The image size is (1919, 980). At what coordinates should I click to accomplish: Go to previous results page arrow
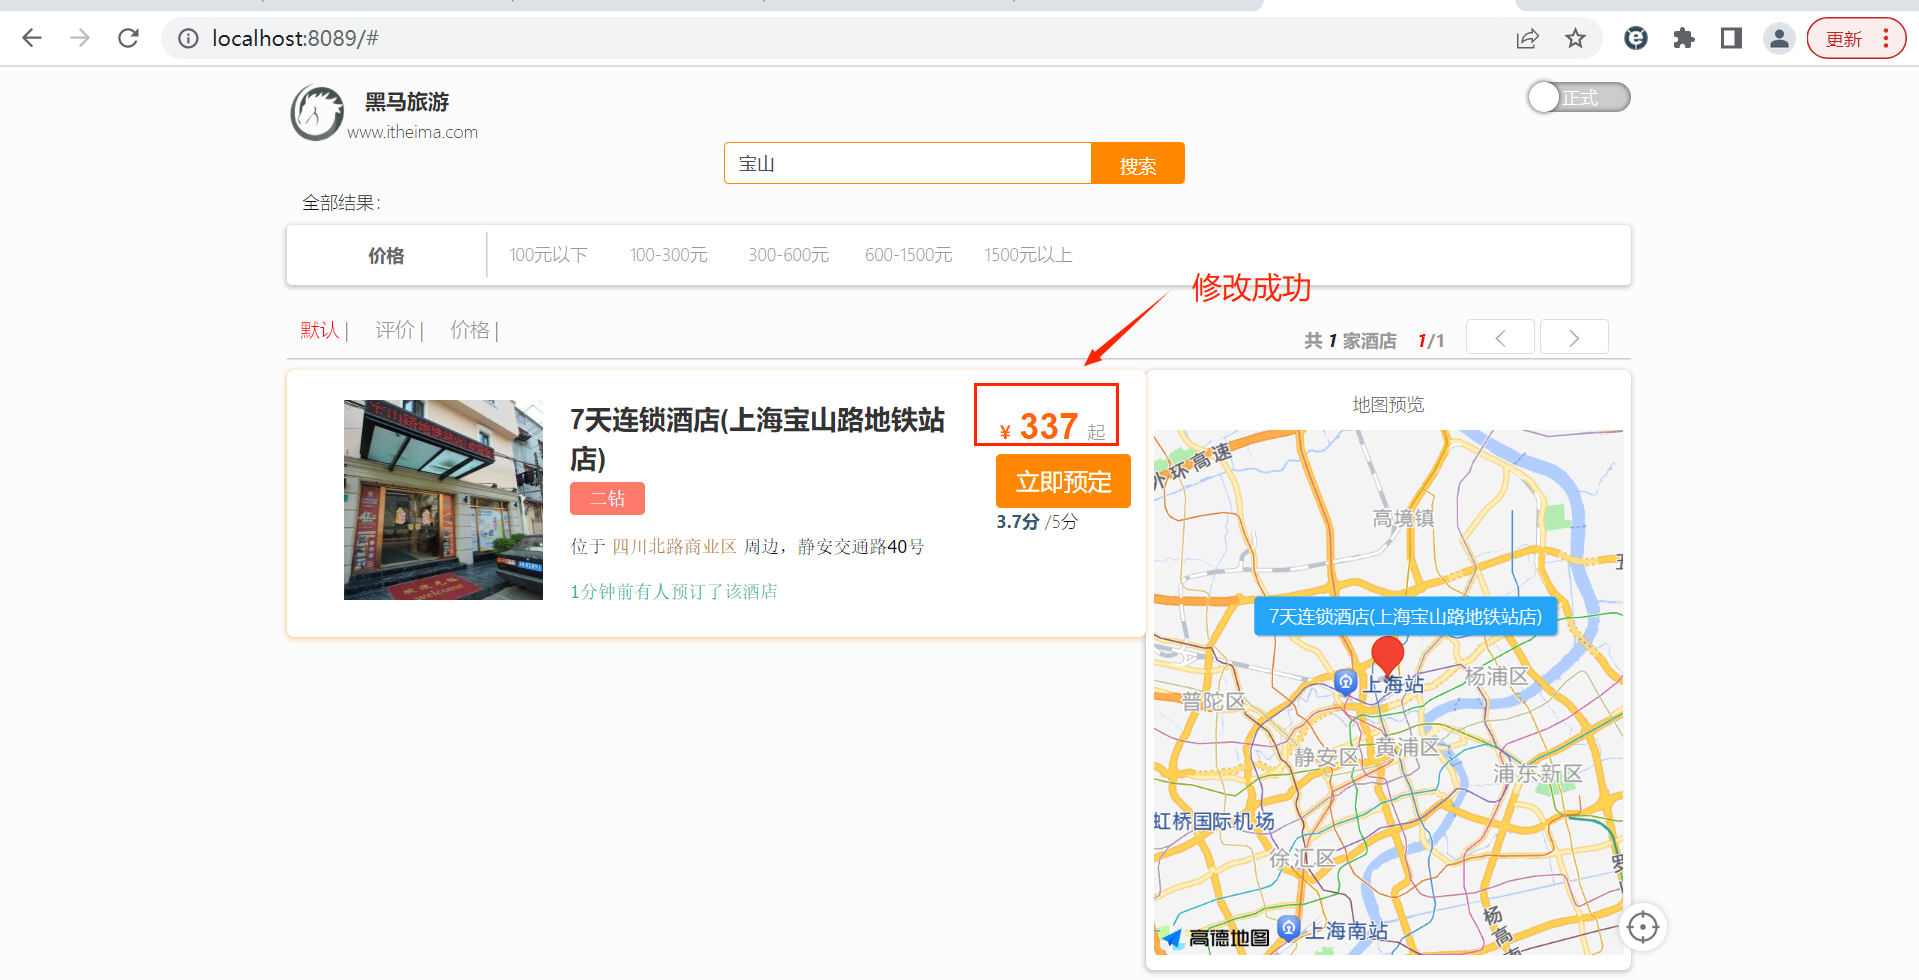(1500, 337)
